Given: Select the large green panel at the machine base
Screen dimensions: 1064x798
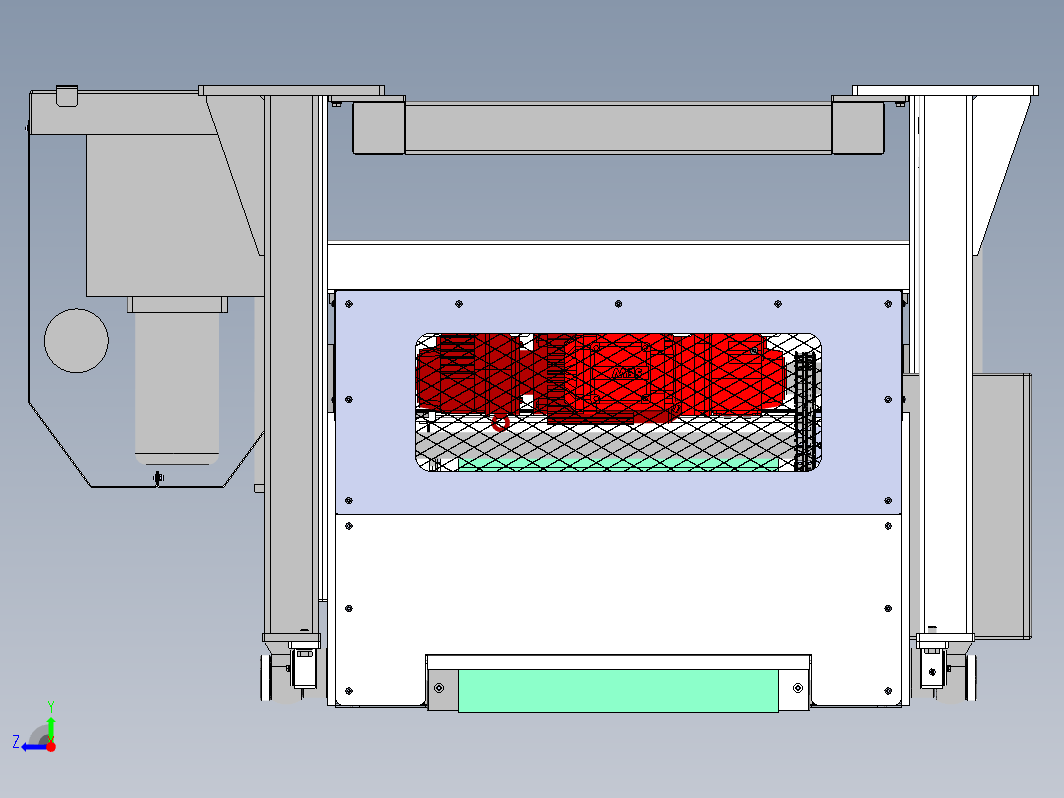Looking at the screenshot, I should pos(618,691).
